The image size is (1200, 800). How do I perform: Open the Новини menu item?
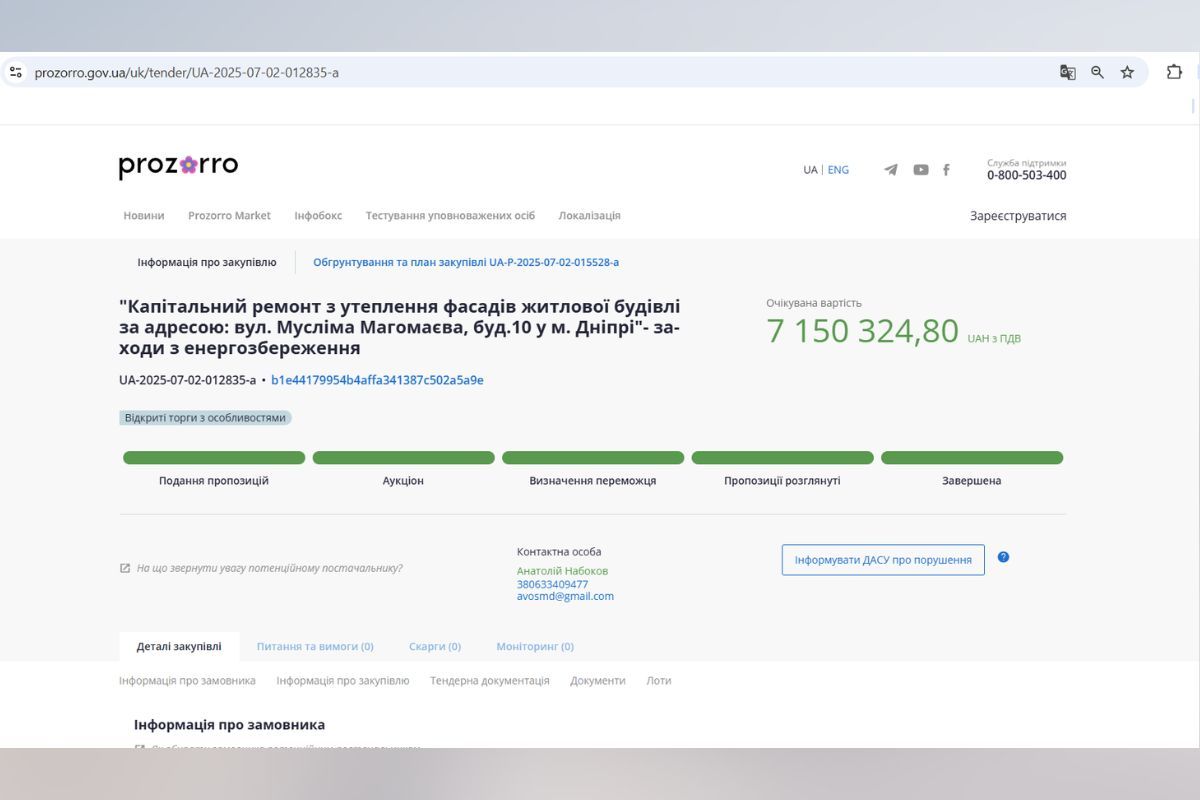[x=144, y=216]
